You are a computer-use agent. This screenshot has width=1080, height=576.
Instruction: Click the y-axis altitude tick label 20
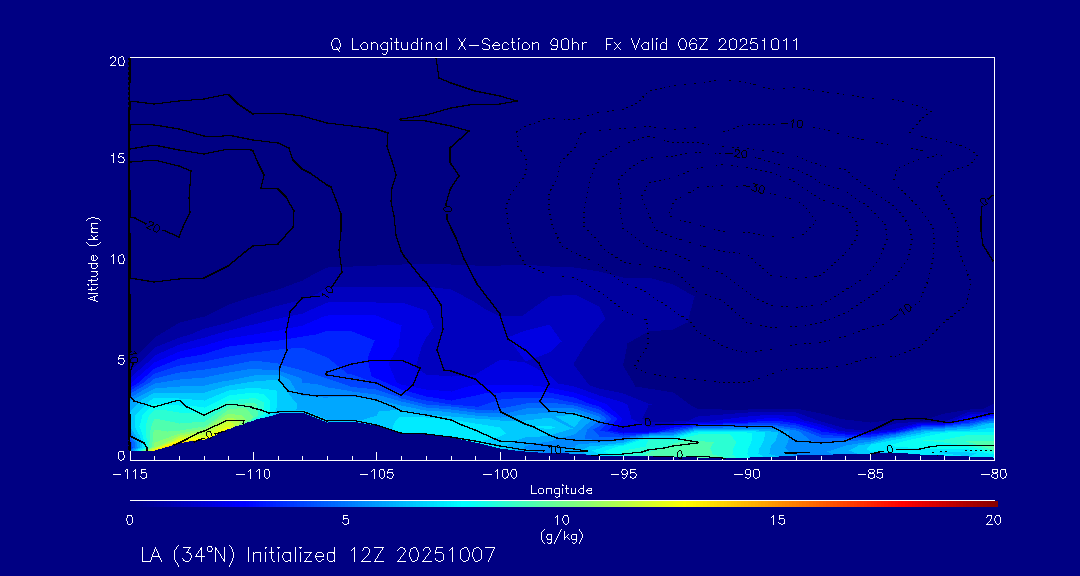[116, 61]
